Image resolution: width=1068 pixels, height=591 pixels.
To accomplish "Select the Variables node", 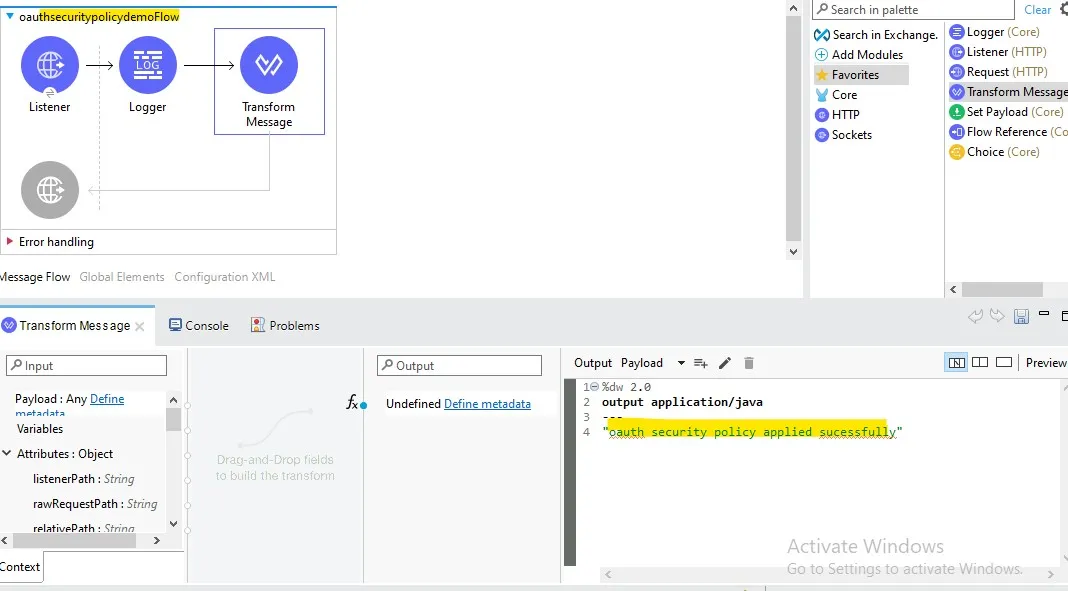I will click(x=40, y=429).
